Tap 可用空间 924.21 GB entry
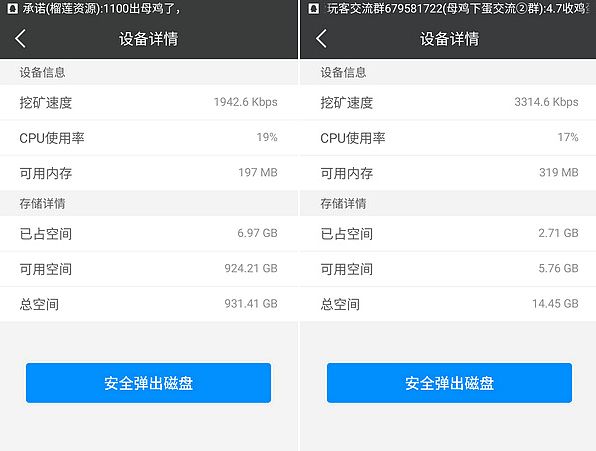Screen dimensions: 596x451 149,269
